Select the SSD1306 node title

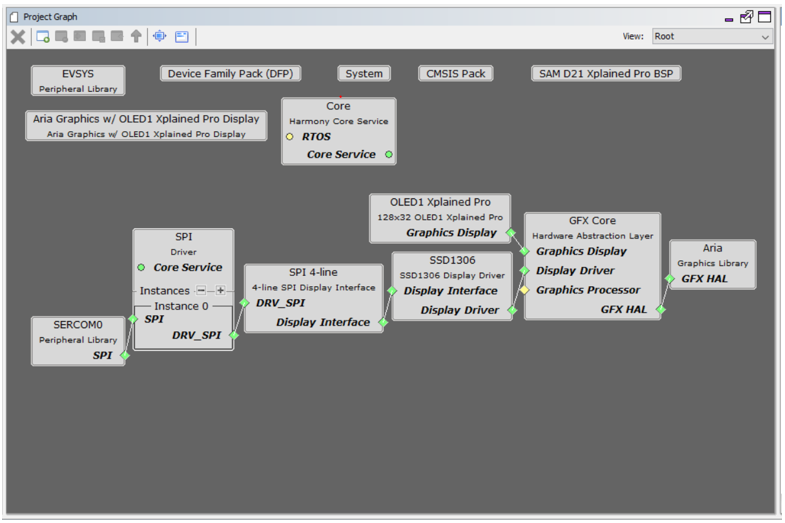[x=452, y=260]
